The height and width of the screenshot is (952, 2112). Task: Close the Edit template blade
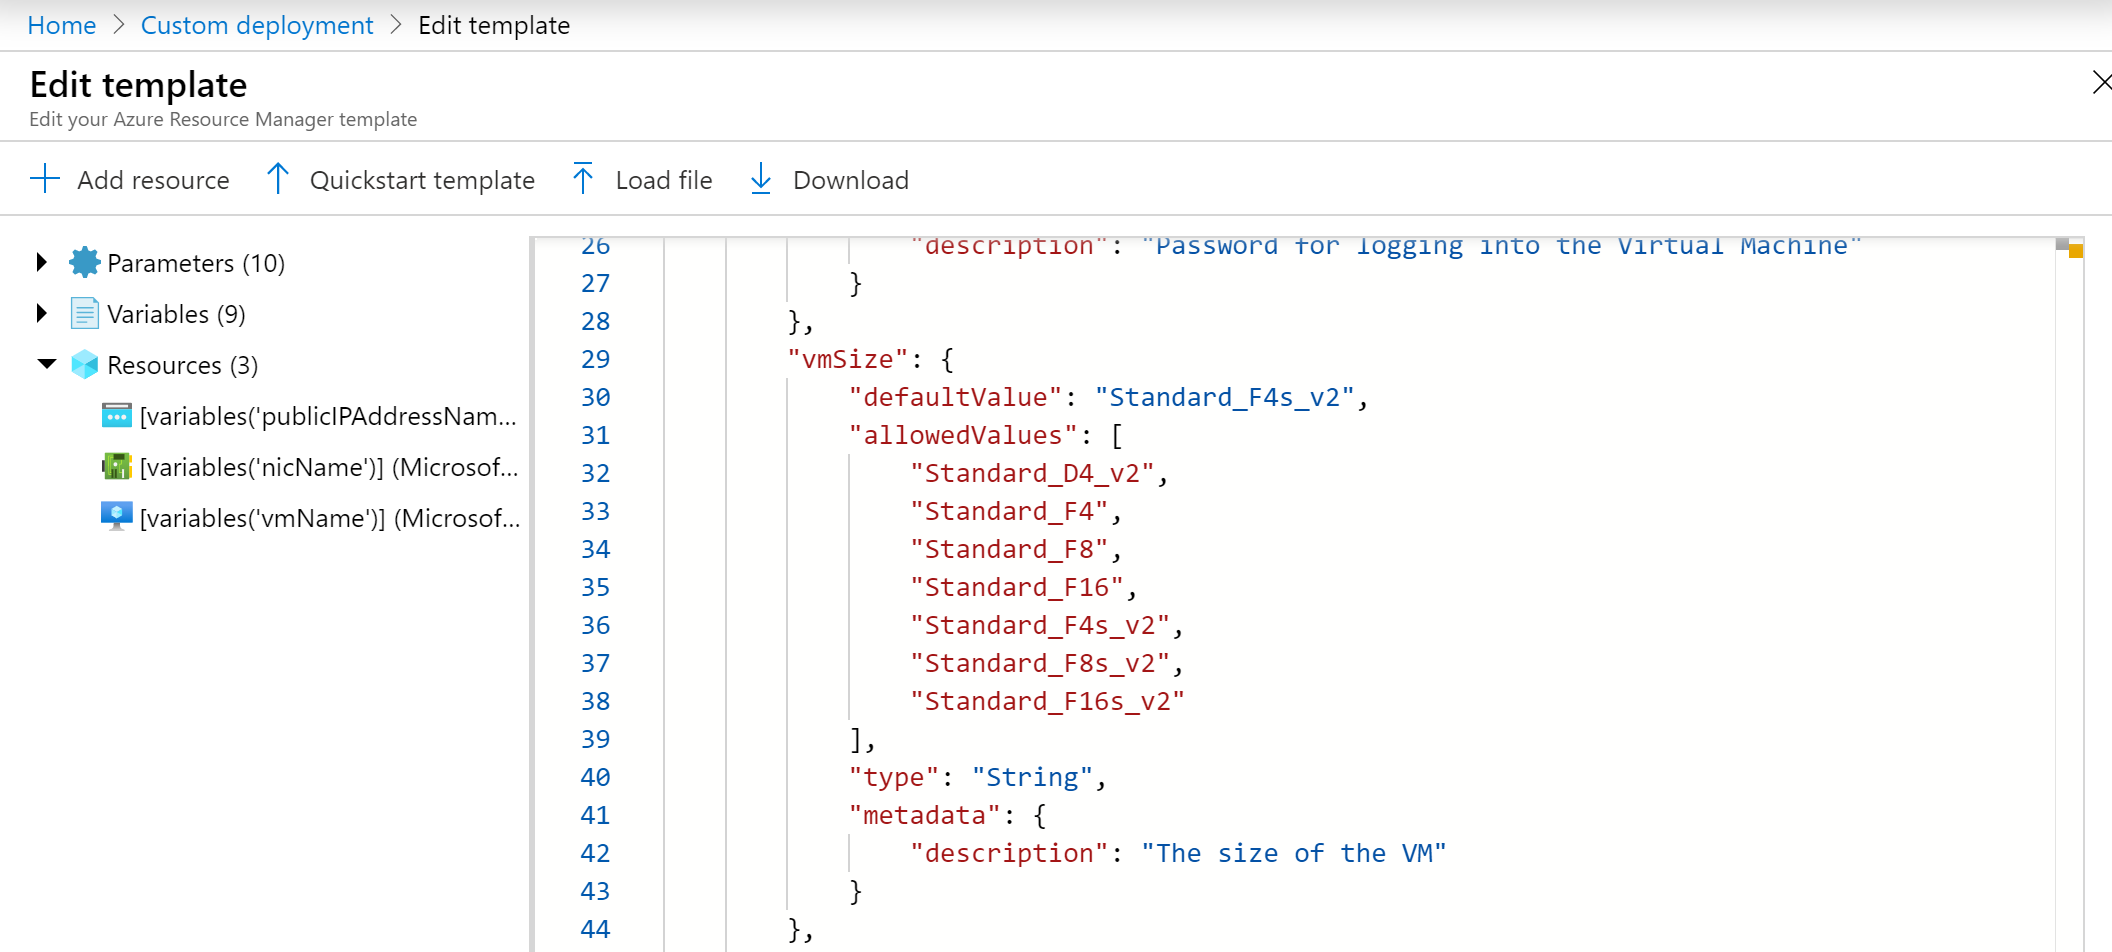[x=2101, y=83]
